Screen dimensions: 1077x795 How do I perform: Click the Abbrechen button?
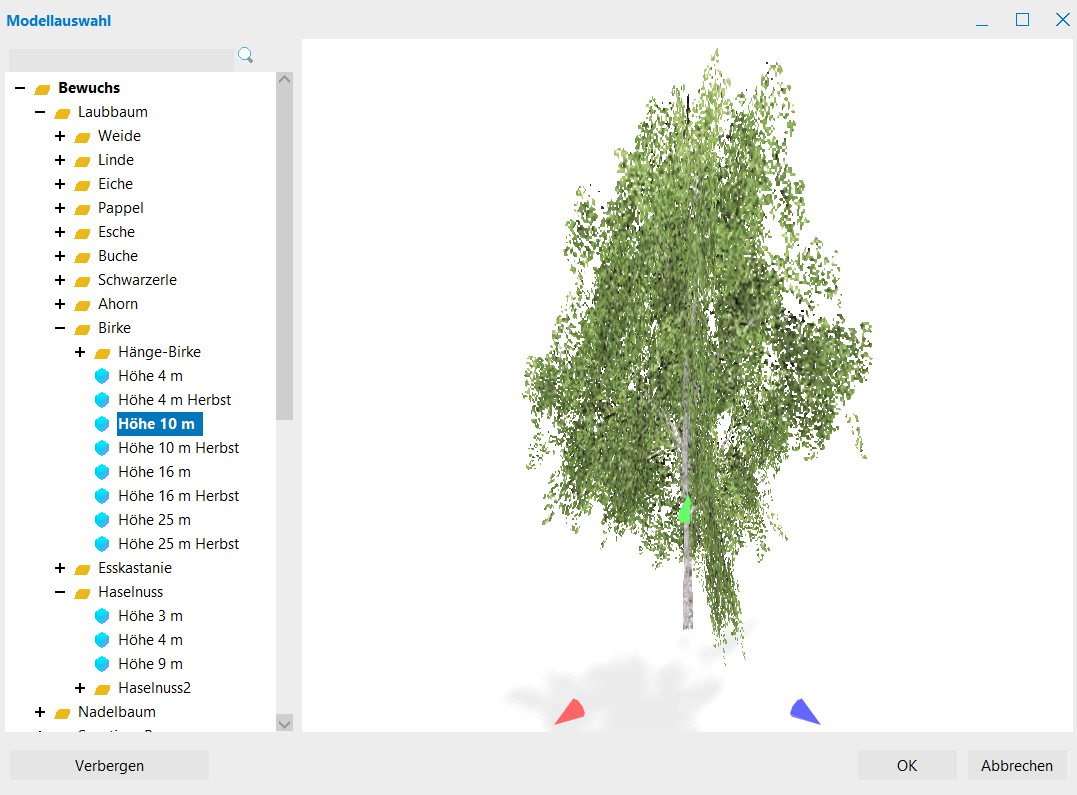[1016, 766]
